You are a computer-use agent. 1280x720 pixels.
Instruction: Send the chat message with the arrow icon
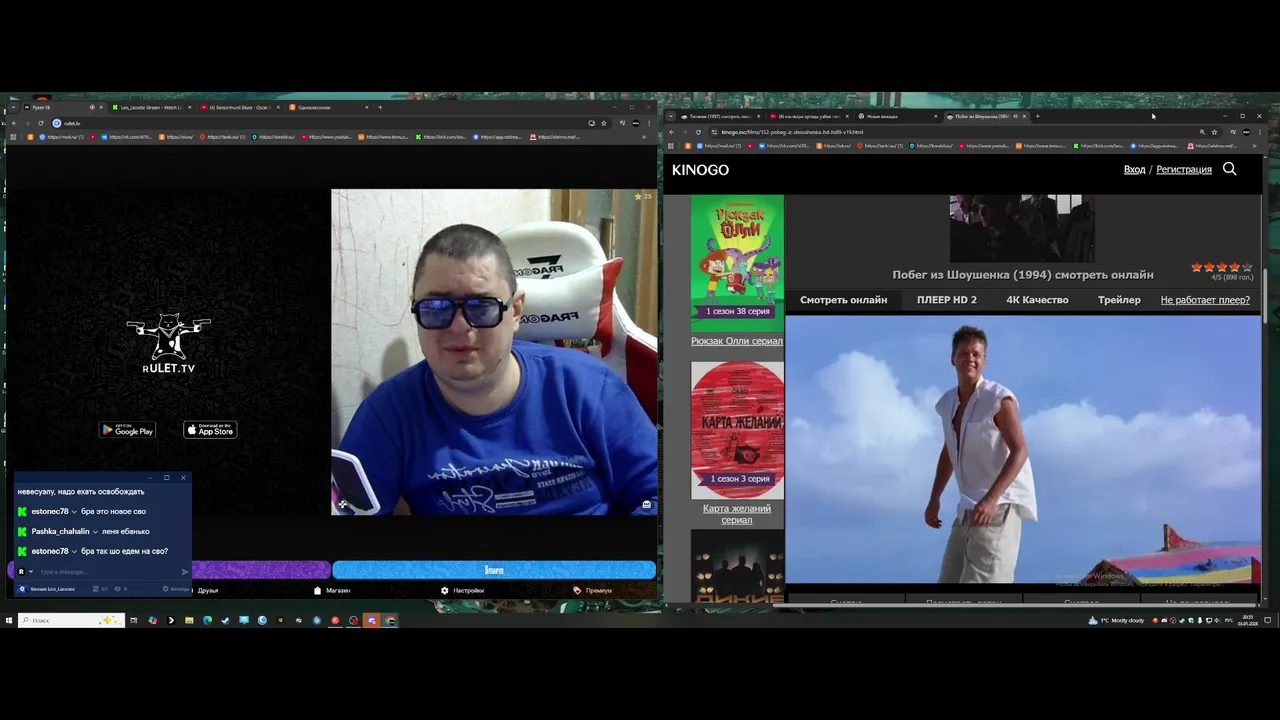pos(185,572)
